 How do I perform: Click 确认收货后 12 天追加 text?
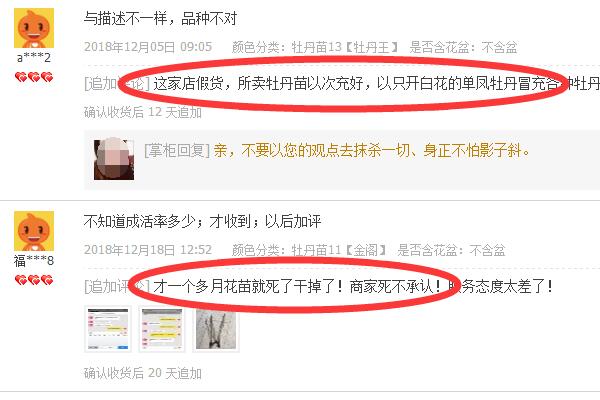(x=143, y=112)
